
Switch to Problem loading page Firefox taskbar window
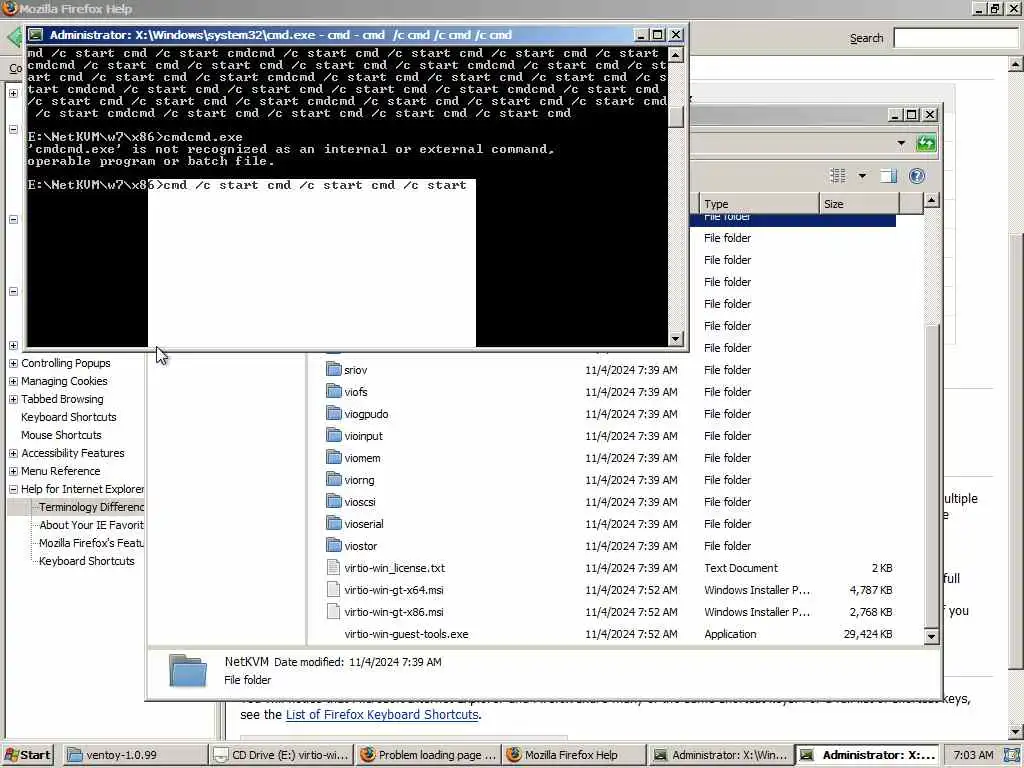pos(428,755)
